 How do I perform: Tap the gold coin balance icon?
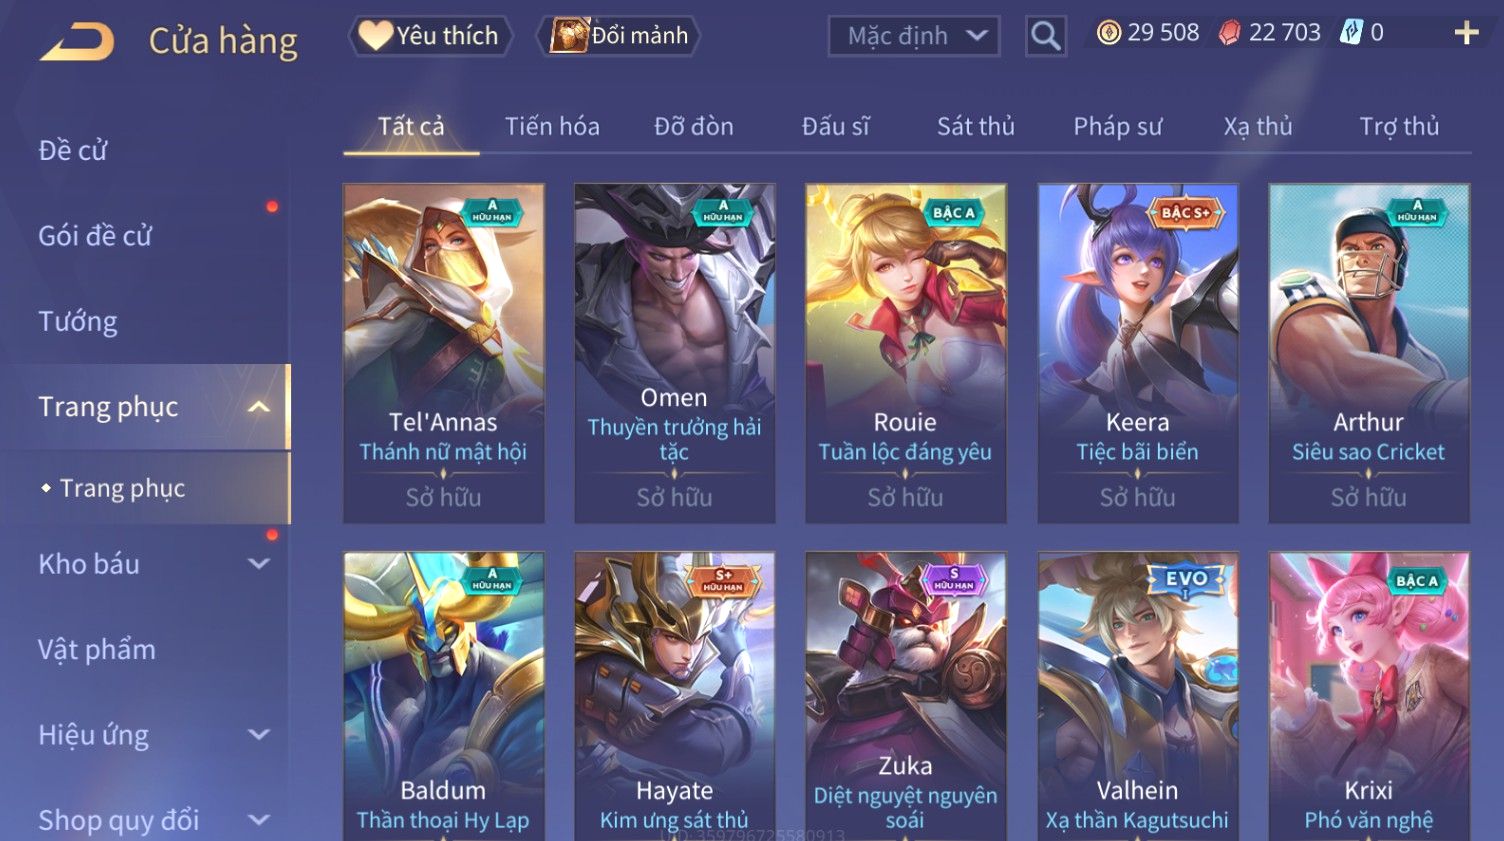coord(1108,33)
